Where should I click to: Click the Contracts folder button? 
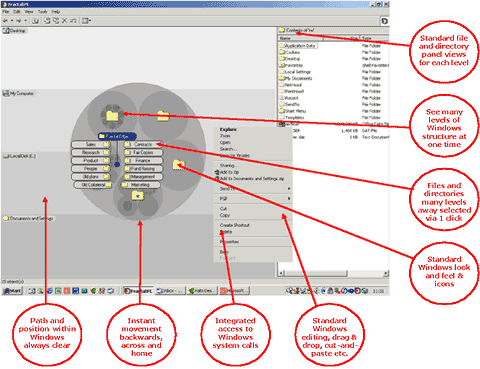tap(143, 144)
